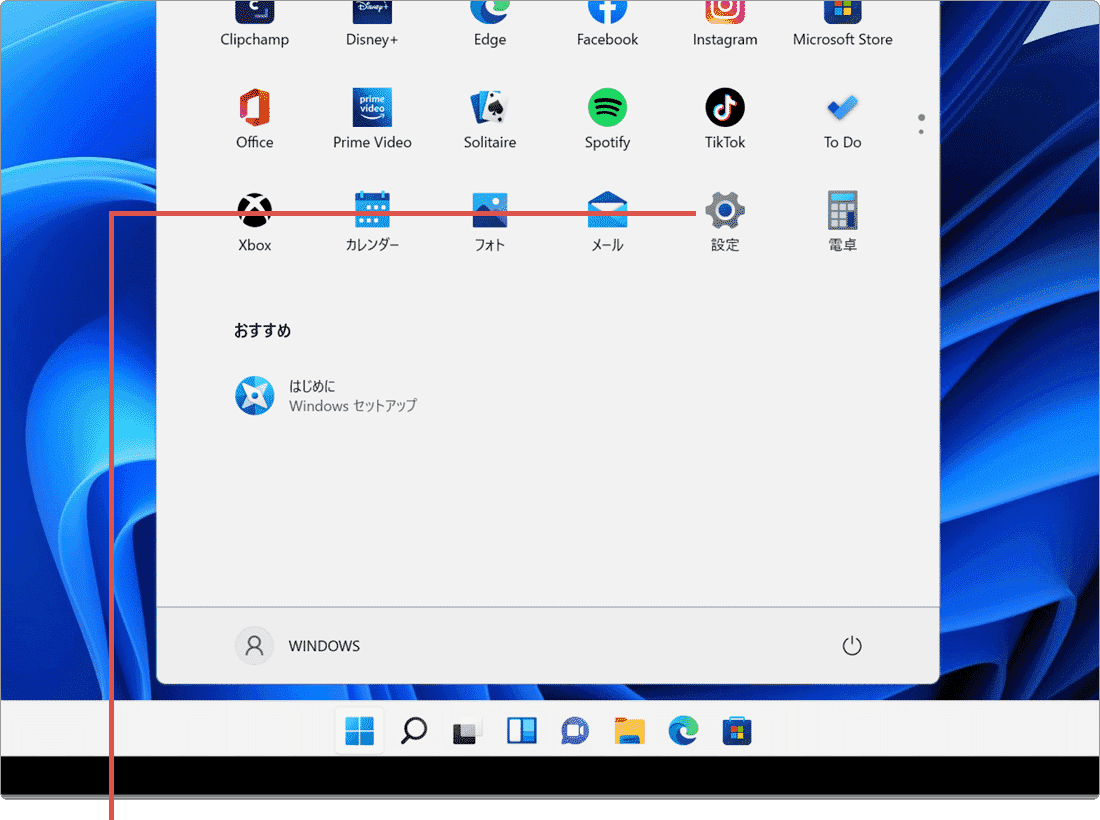Open the Facebook app
1100x820 pixels.
tap(608, 25)
